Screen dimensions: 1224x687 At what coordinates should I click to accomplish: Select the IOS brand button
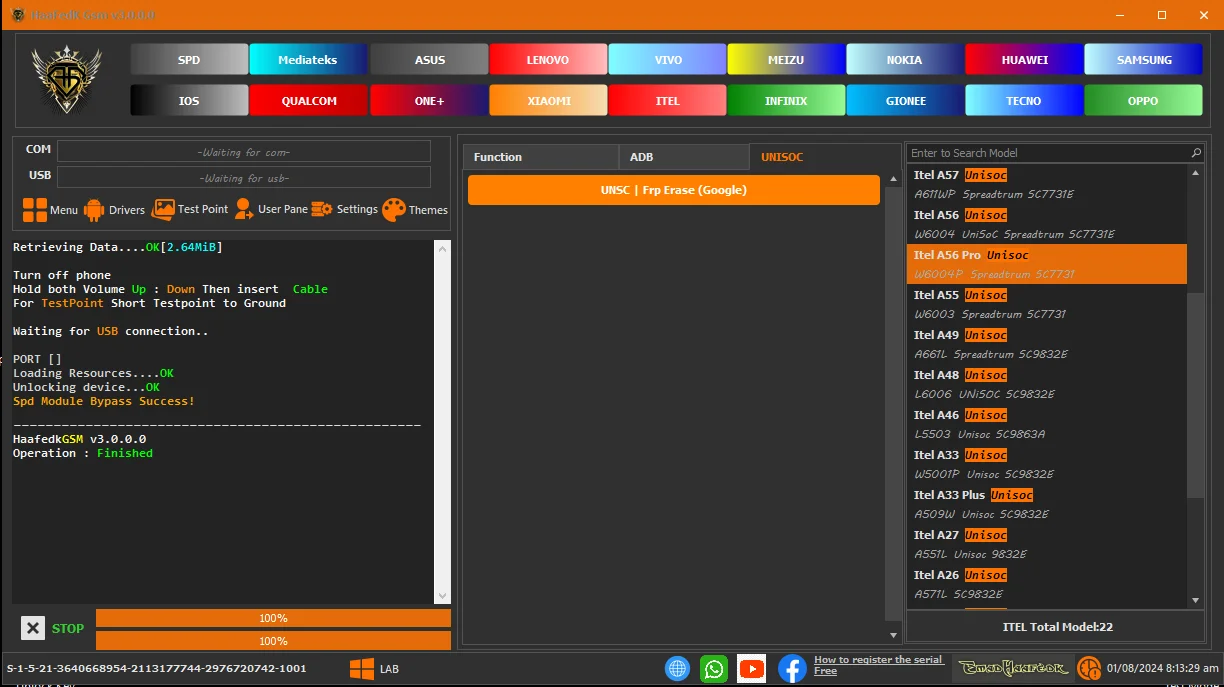point(189,101)
